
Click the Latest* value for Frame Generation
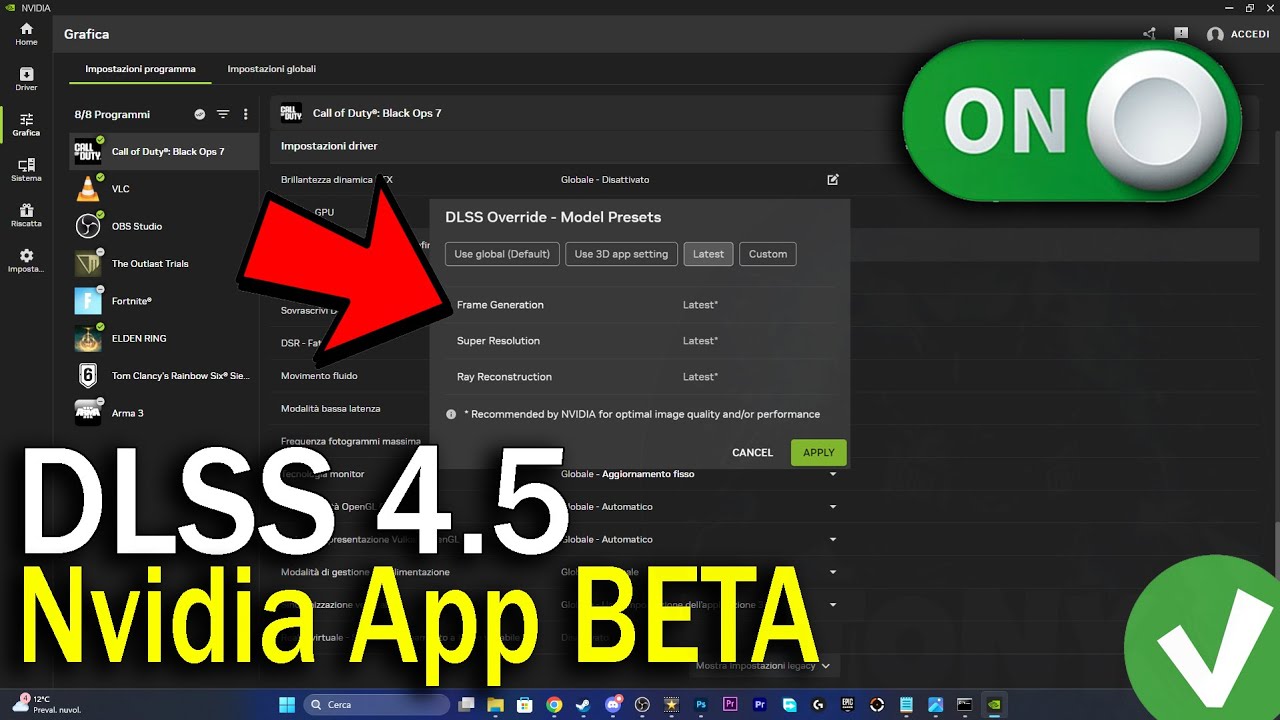(700, 305)
